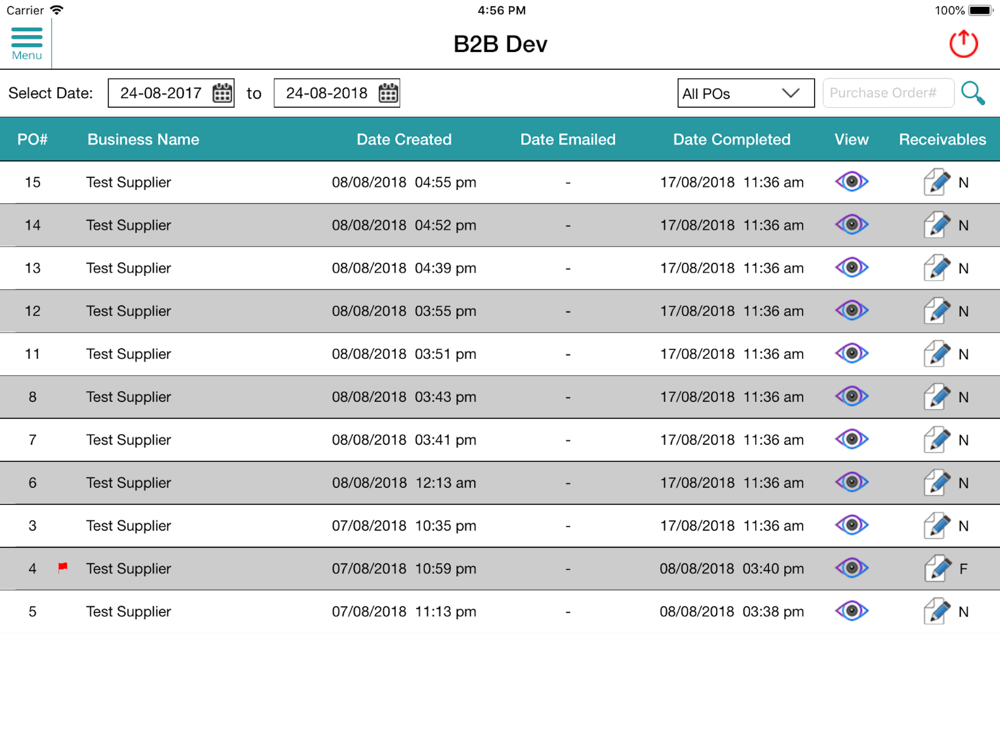Click the red flag on PO 4
Image resolution: width=1000 pixels, height=750 pixels.
(62, 567)
